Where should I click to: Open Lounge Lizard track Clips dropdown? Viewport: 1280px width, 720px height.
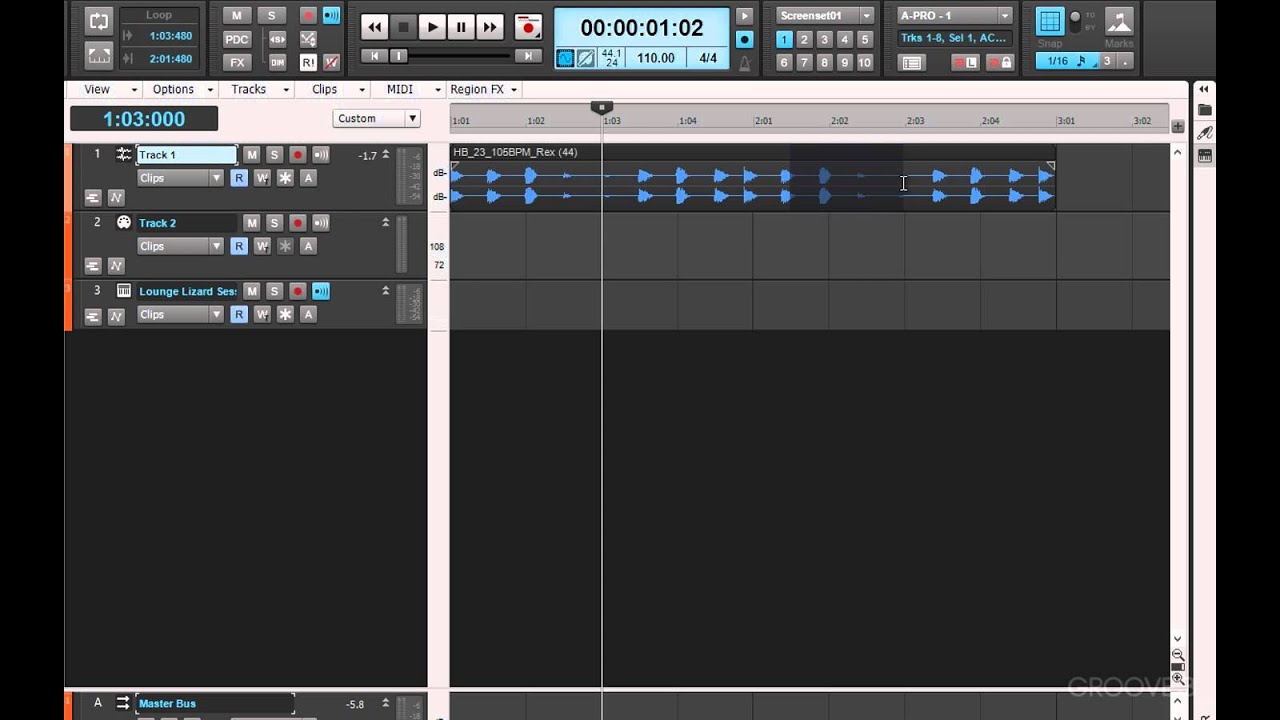[x=180, y=314]
